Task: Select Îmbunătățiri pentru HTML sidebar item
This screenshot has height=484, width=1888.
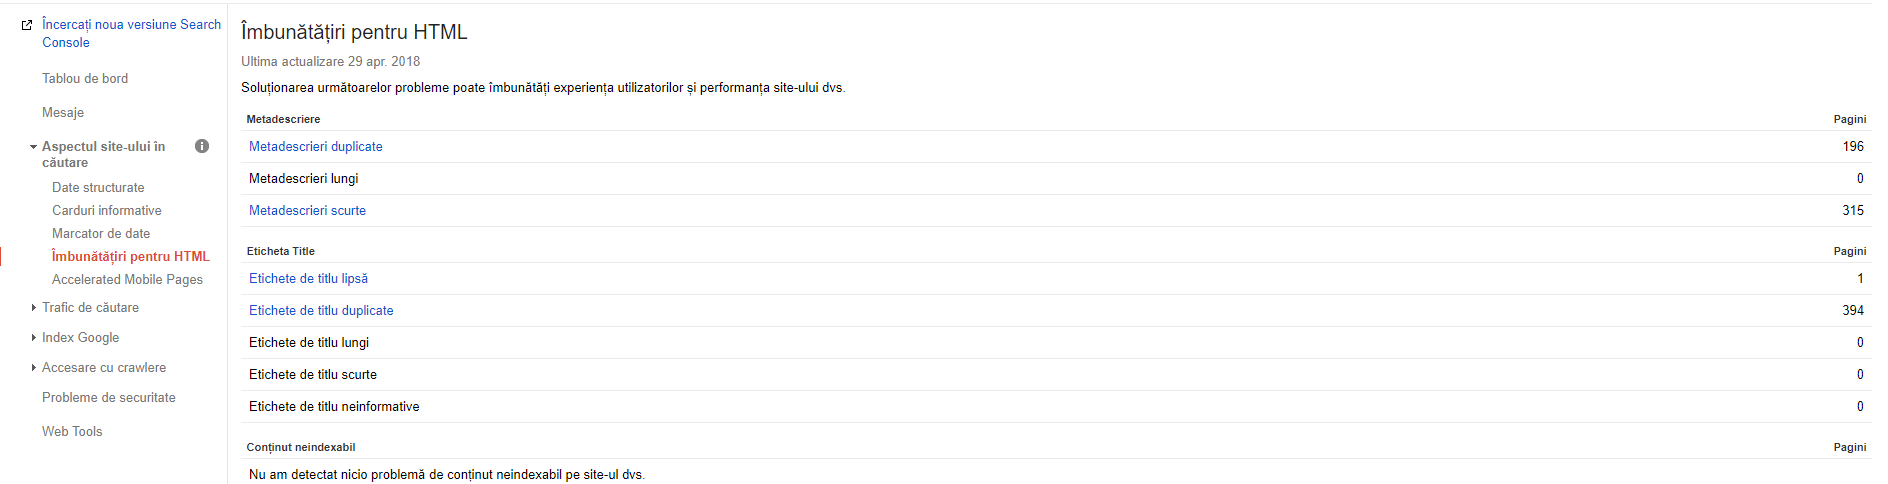Action: 131,257
